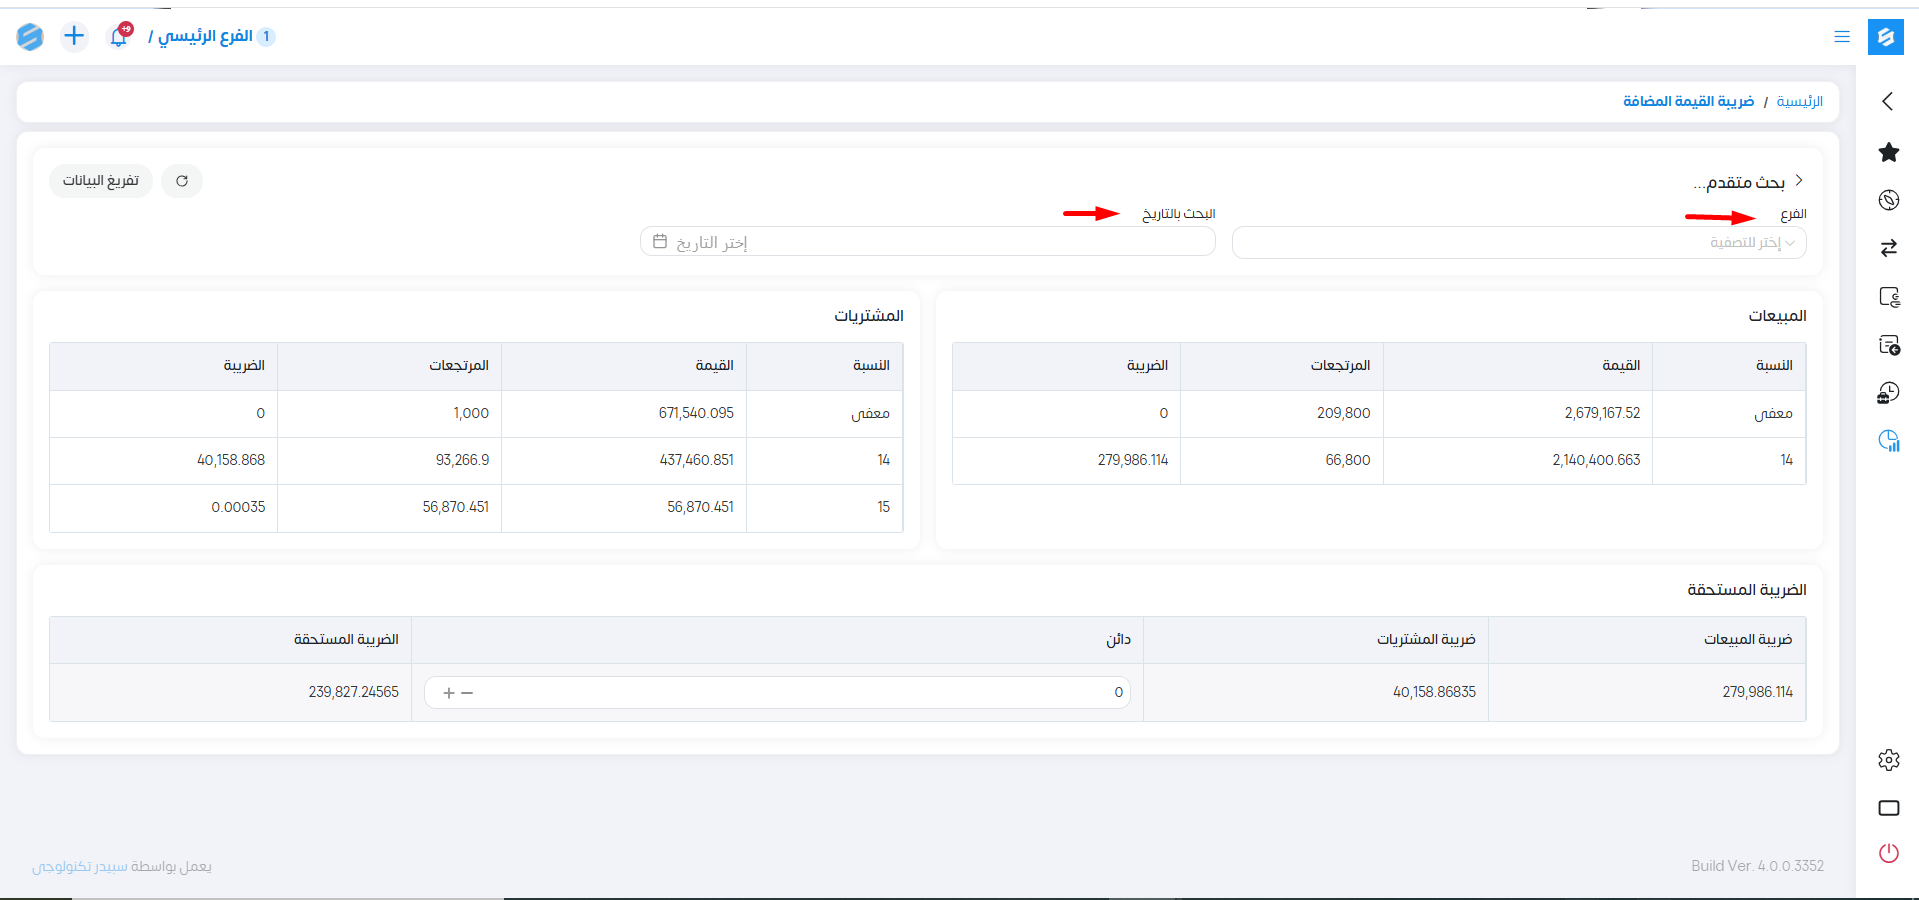1919x900 pixels.
Task: Click the الفرع الرئيسي branch selector
Action: 205,37
